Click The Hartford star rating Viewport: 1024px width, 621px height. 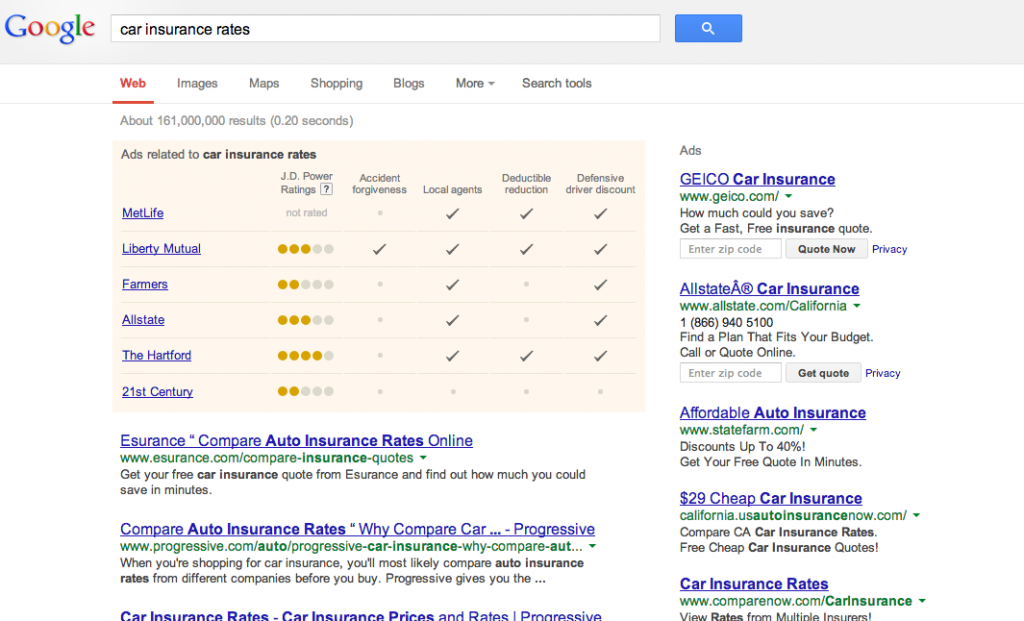tap(306, 356)
